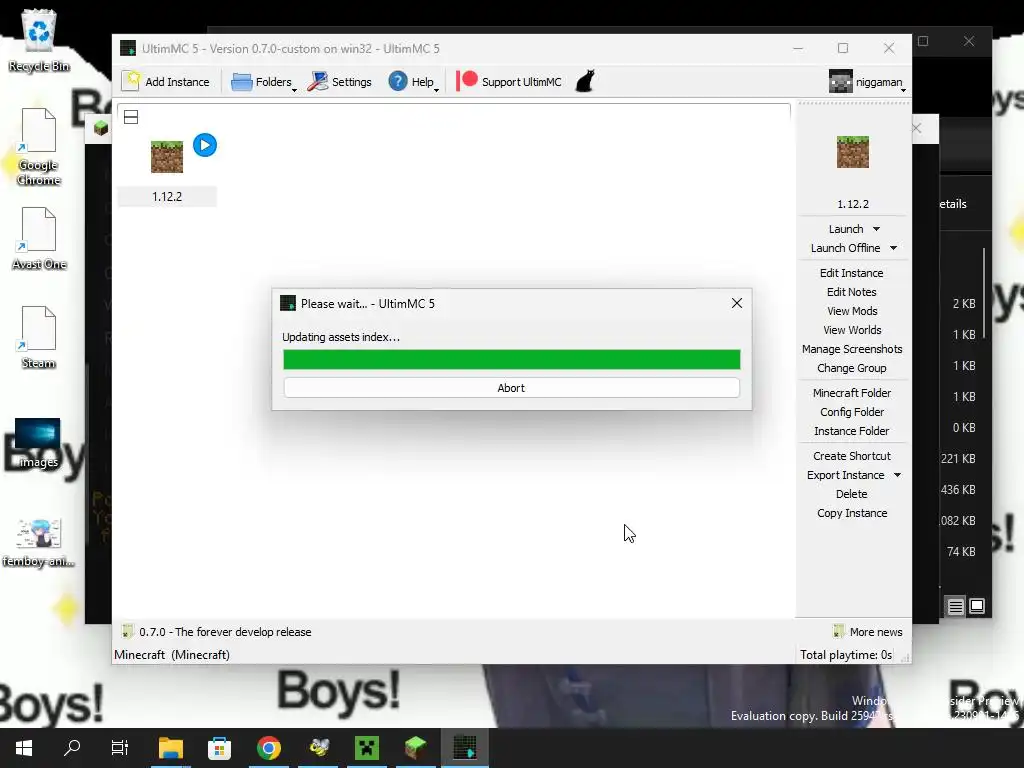This screenshot has width=1024, height=768.
Task: Click the 1.12.2 instance label in list
Action: coord(167,197)
